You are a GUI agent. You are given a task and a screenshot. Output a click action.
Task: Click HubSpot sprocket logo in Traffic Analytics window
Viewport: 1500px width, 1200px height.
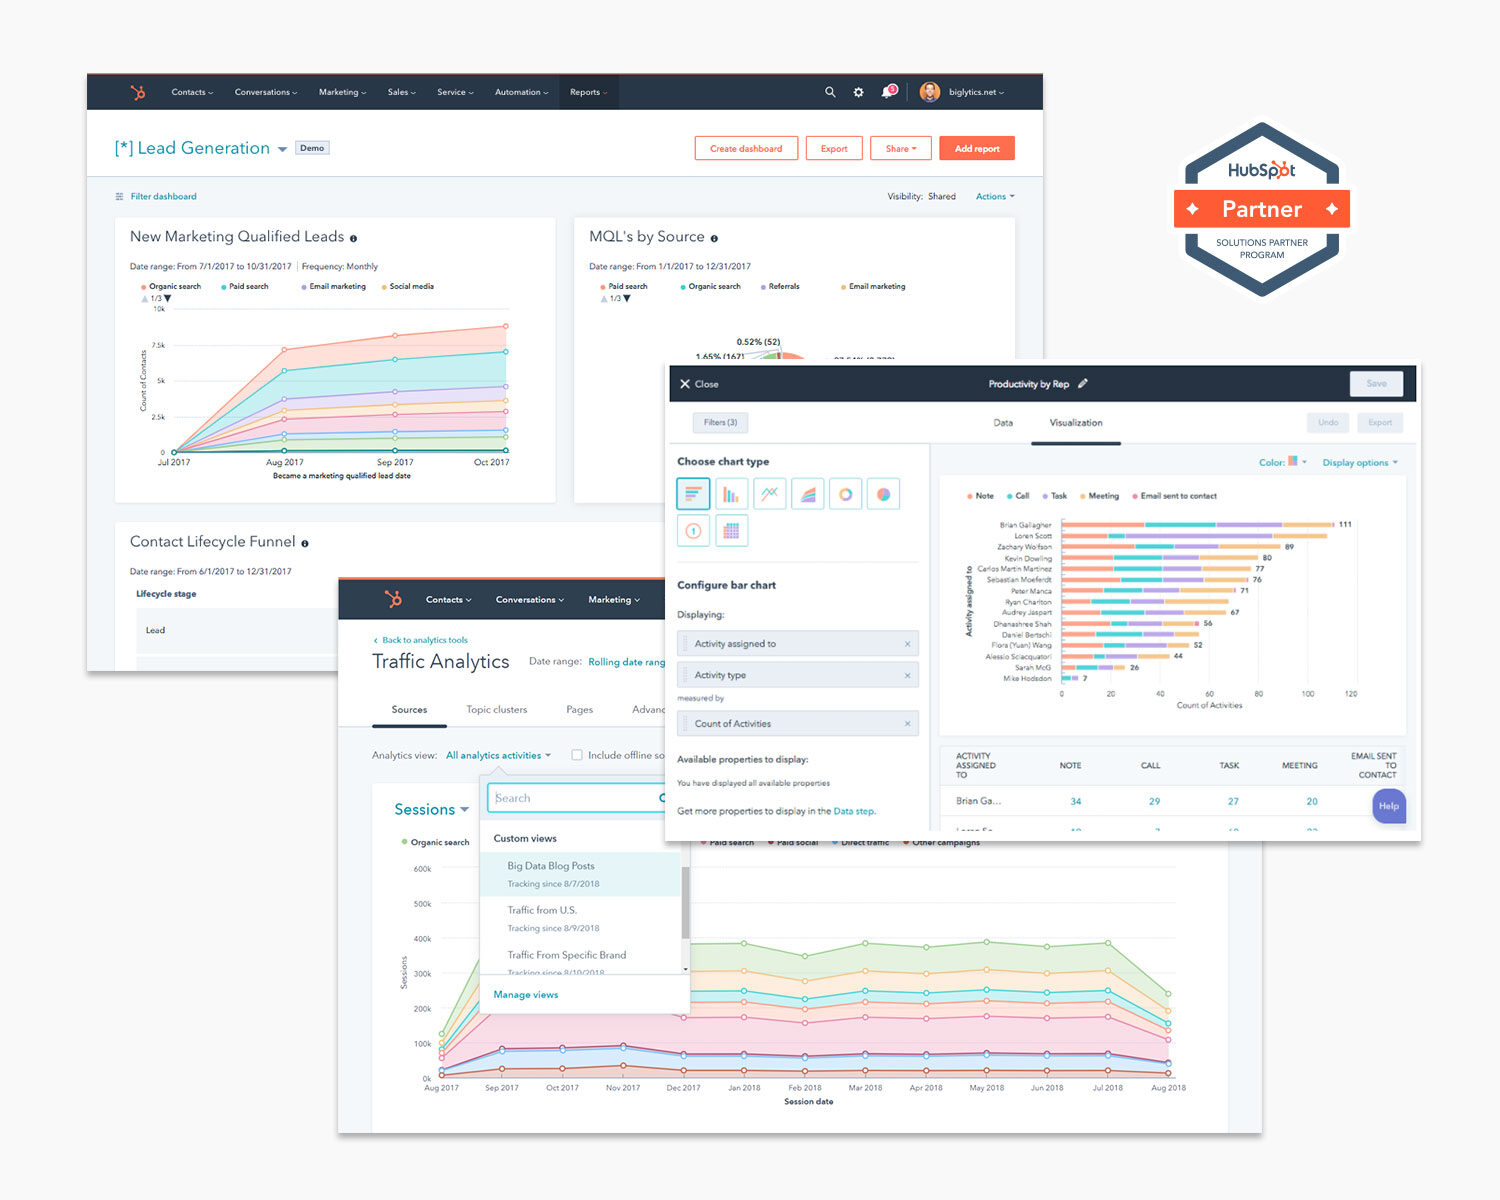point(393,599)
